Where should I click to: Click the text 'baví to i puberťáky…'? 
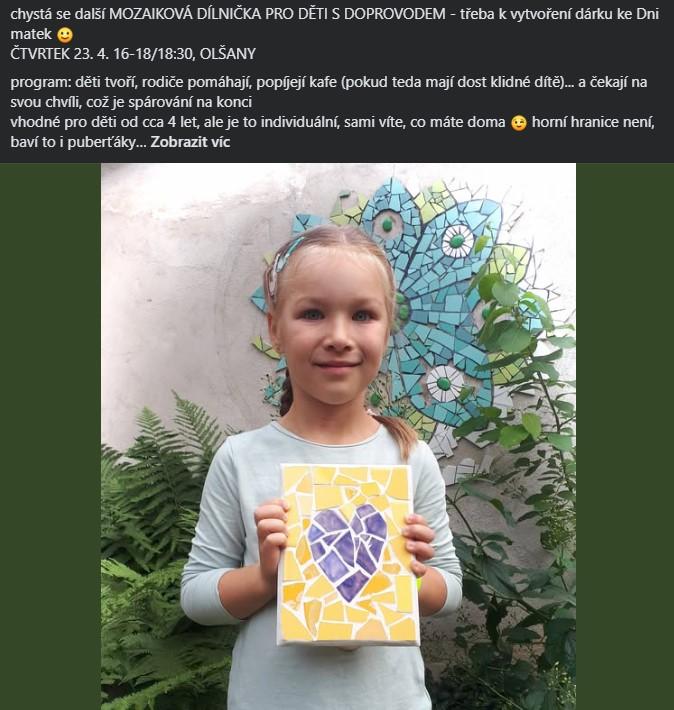point(79,142)
